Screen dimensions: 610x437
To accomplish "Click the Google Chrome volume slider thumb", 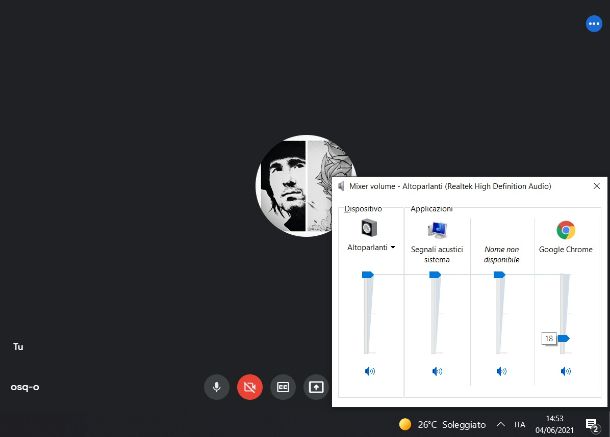I will coord(564,339).
